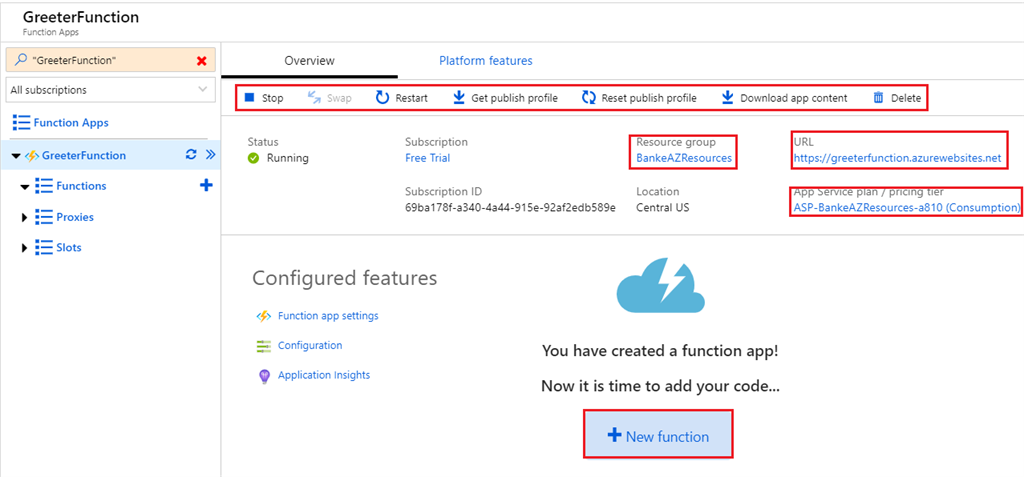Screen dimensions: 1024x477
Task: Click the Functions list icon
Action: tap(44, 186)
